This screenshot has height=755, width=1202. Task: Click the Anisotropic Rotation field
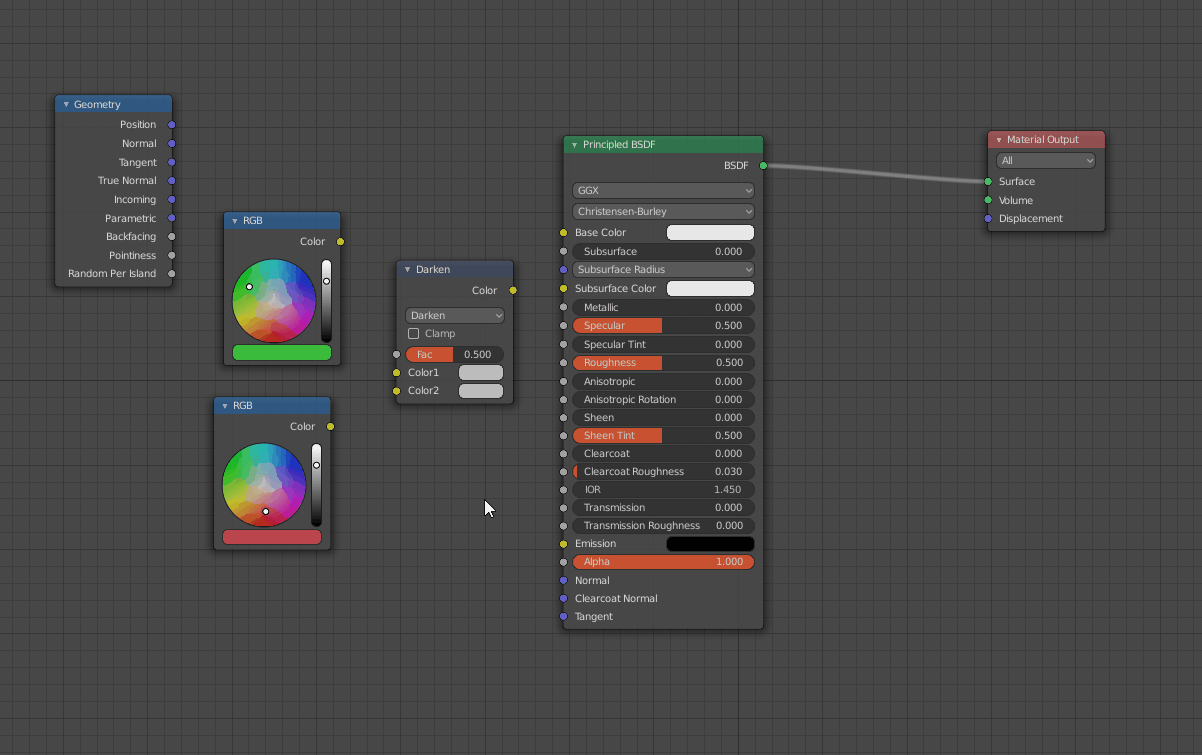(x=664, y=399)
